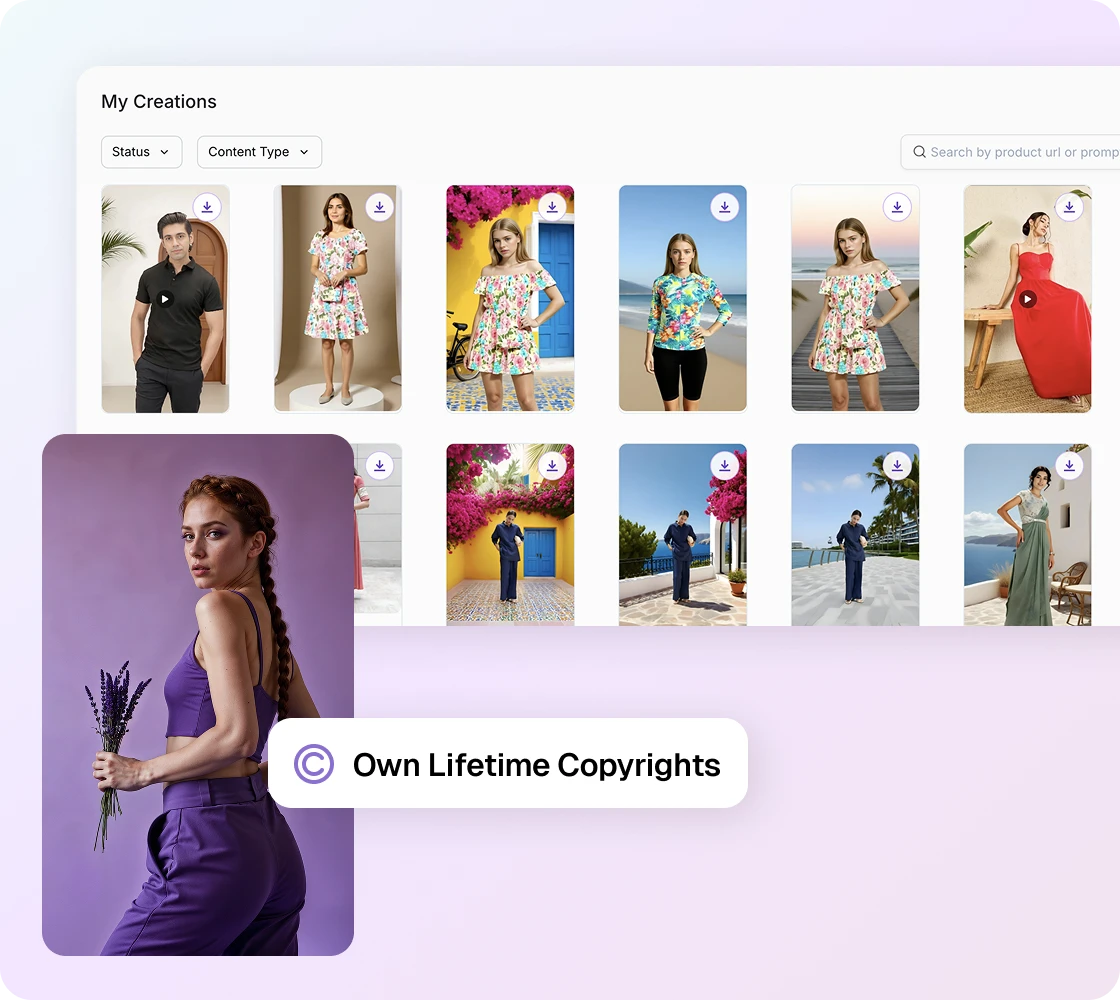Play the red dress video
The height and width of the screenshot is (1000, 1120).
[1027, 299]
